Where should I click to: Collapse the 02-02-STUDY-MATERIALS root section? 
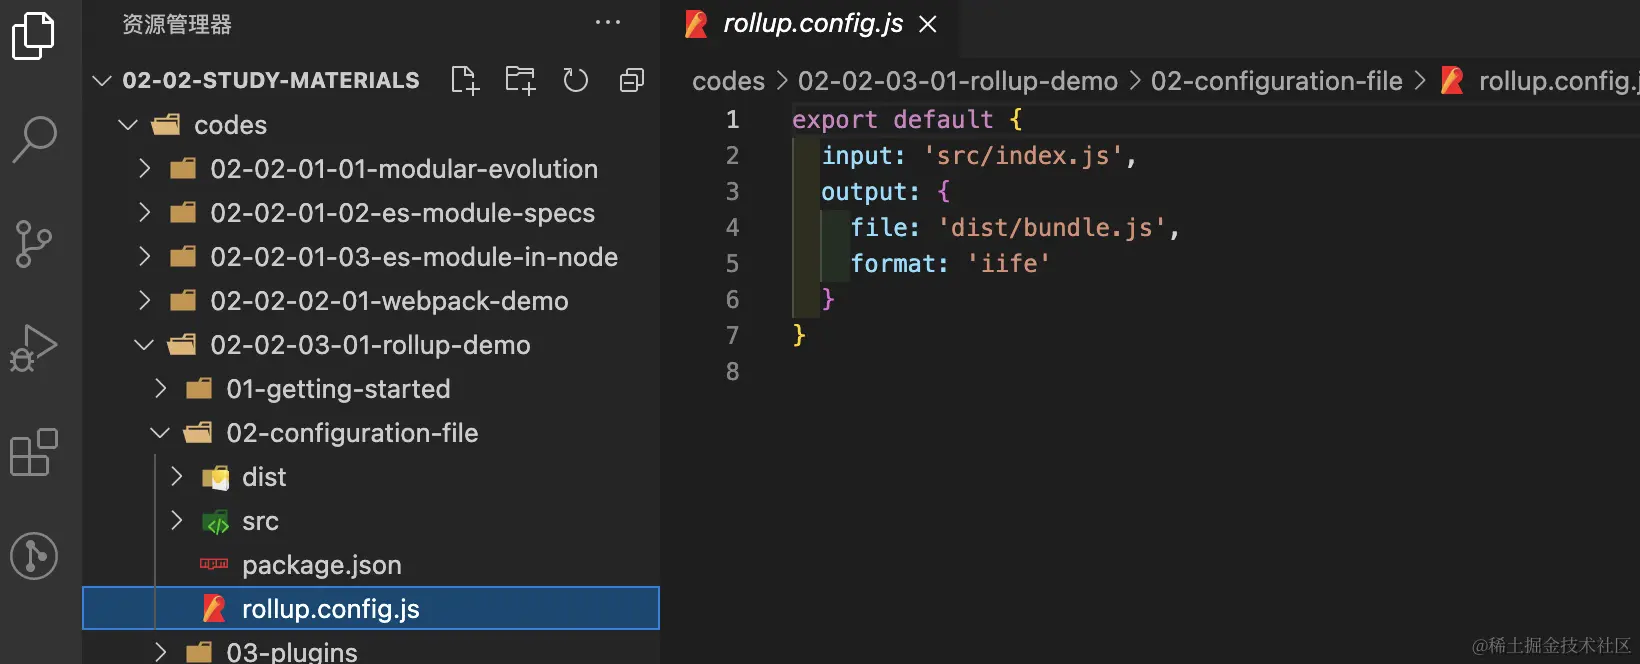101,80
